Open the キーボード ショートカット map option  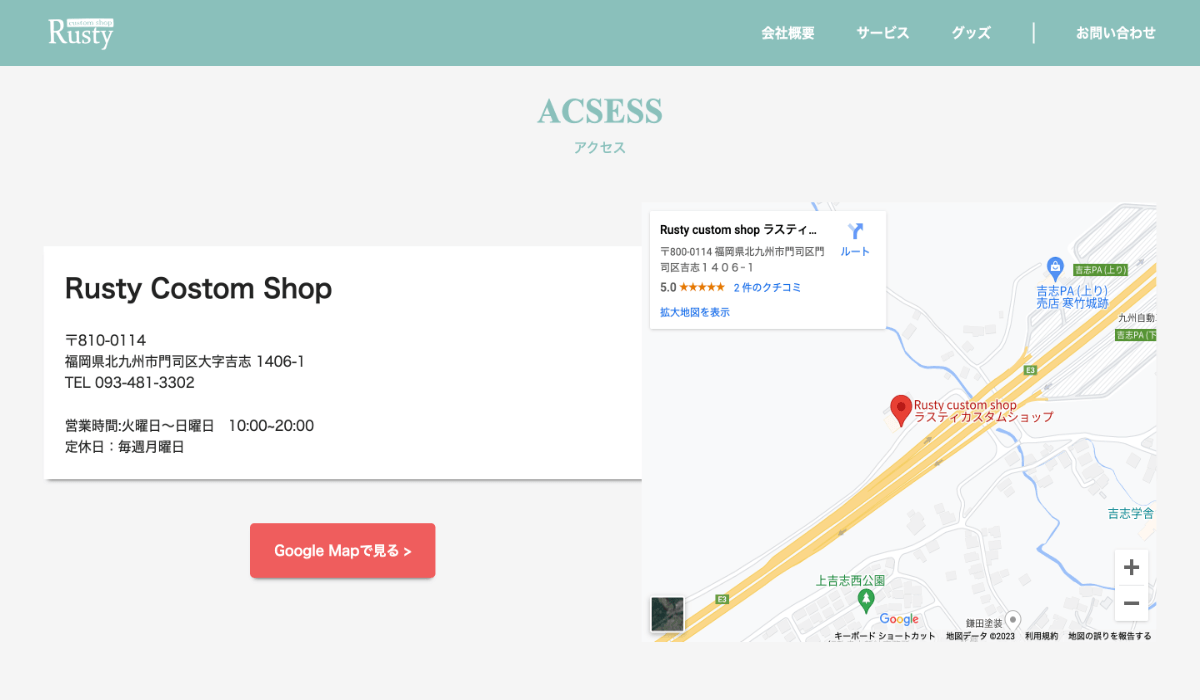pos(885,636)
